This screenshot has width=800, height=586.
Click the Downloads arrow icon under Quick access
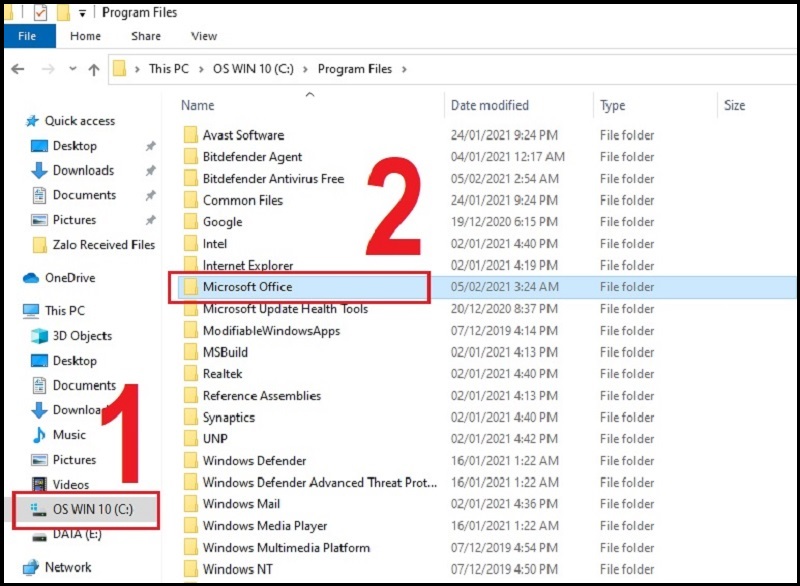39,171
